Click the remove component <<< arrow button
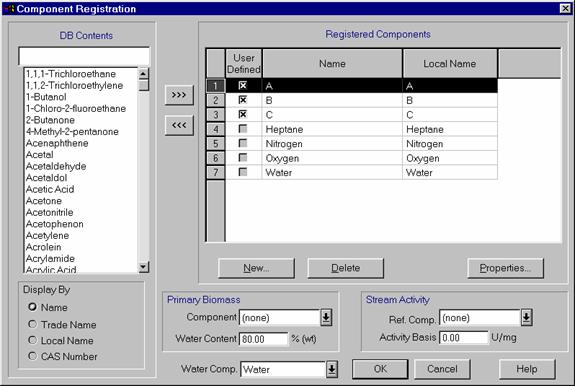The height and width of the screenshot is (386, 575). pyautogui.click(x=179, y=125)
